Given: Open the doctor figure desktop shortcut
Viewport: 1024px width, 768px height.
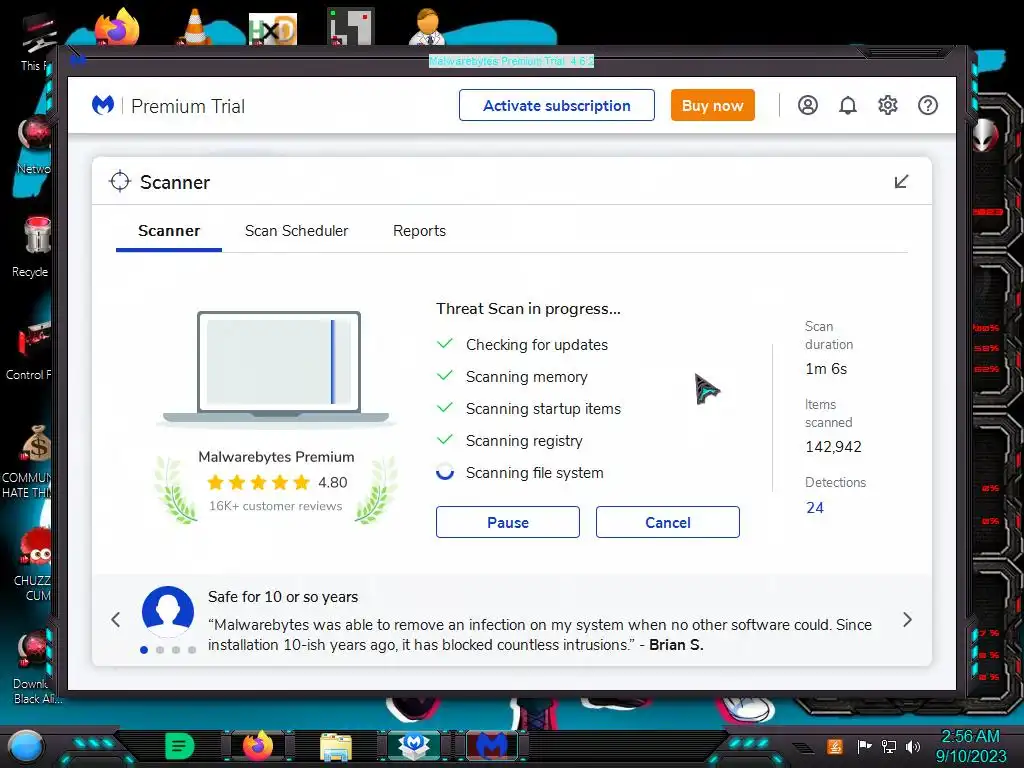Looking at the screenshot, I should coord(427,26).
